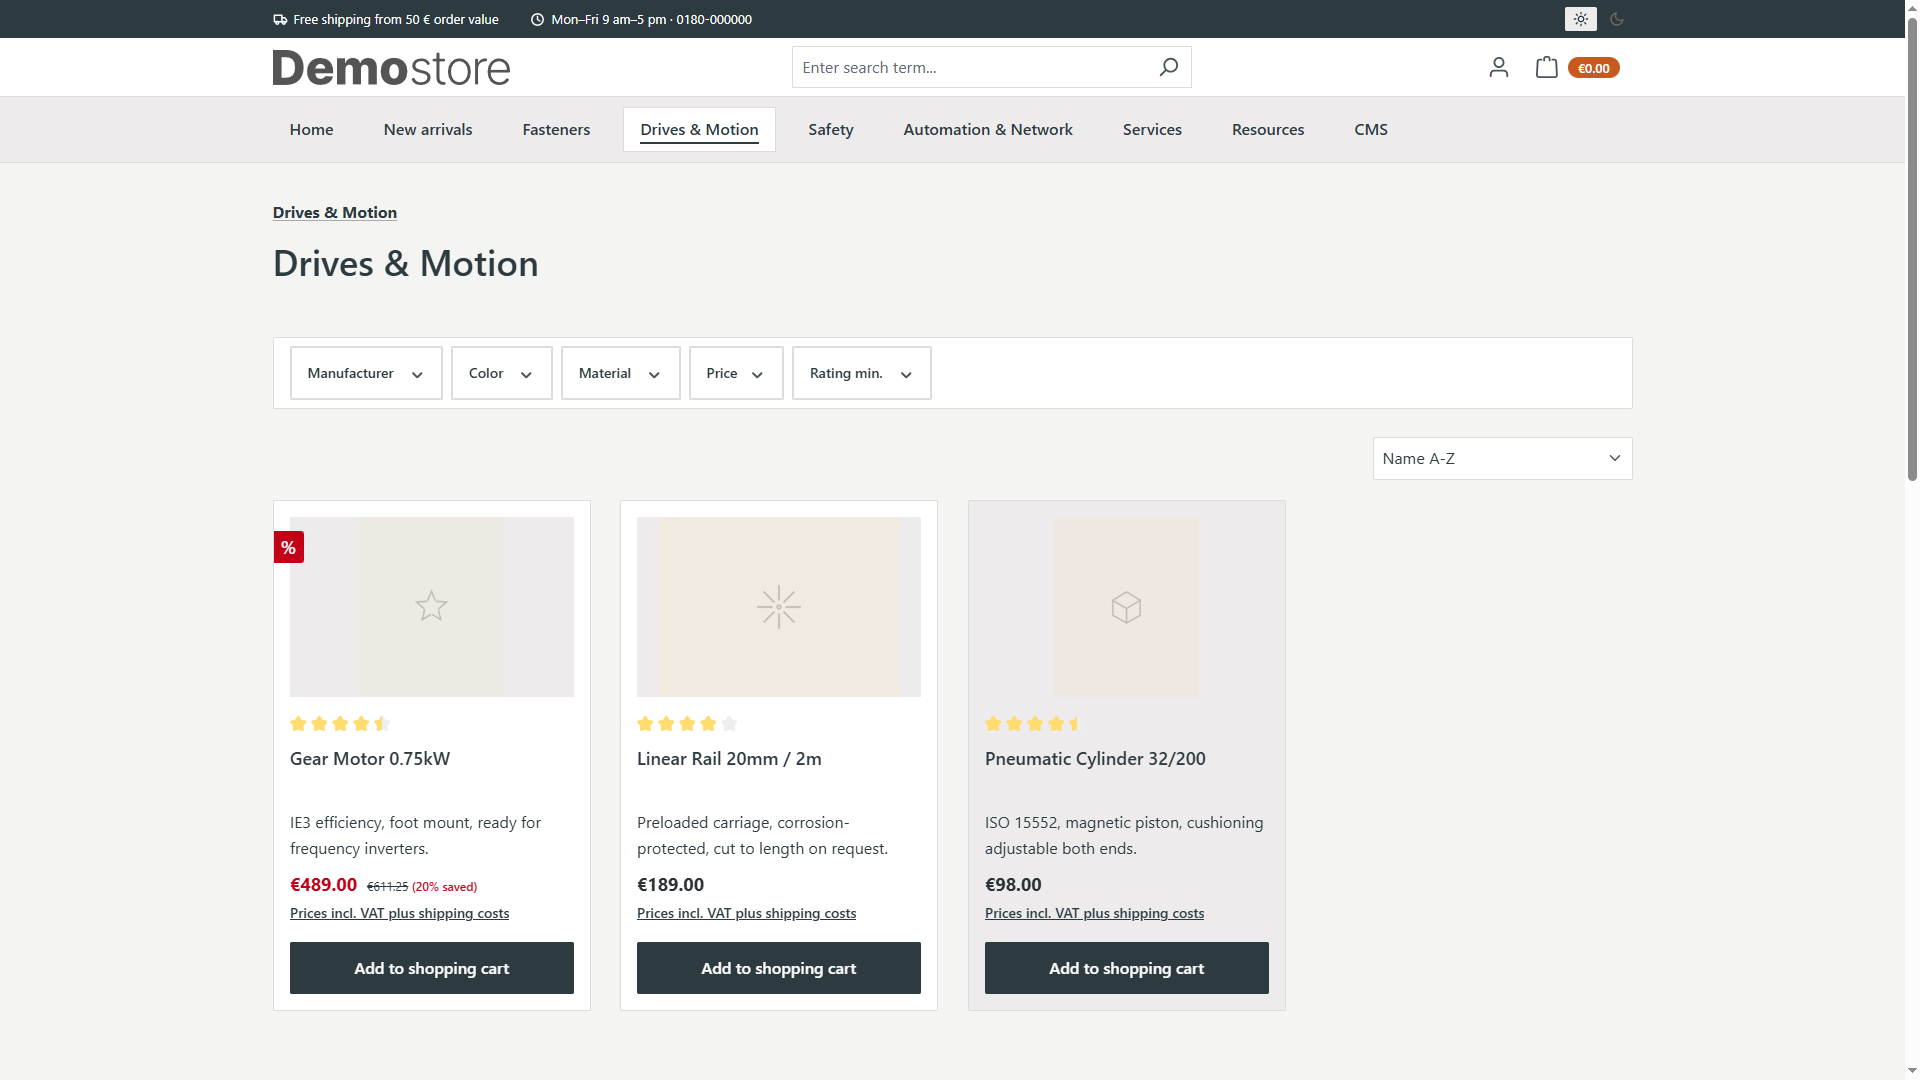Open the Linear Rail product image
1920x1080 pixels.
779,607
